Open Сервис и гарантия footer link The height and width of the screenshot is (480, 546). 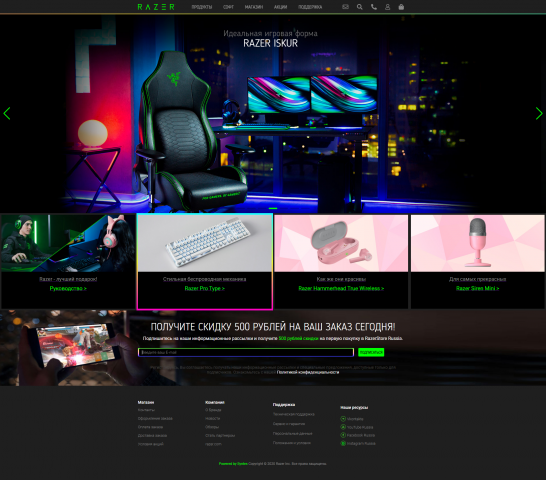pos(289,424)
